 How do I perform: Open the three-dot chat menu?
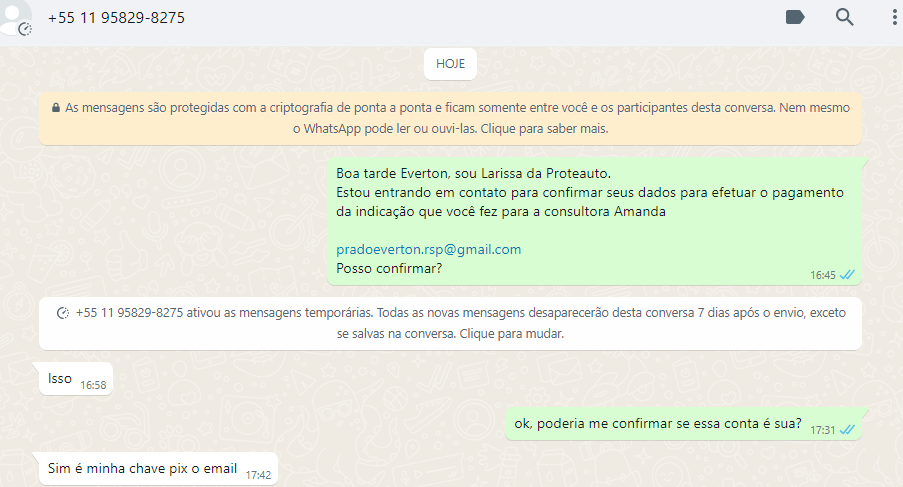(894, 17)
